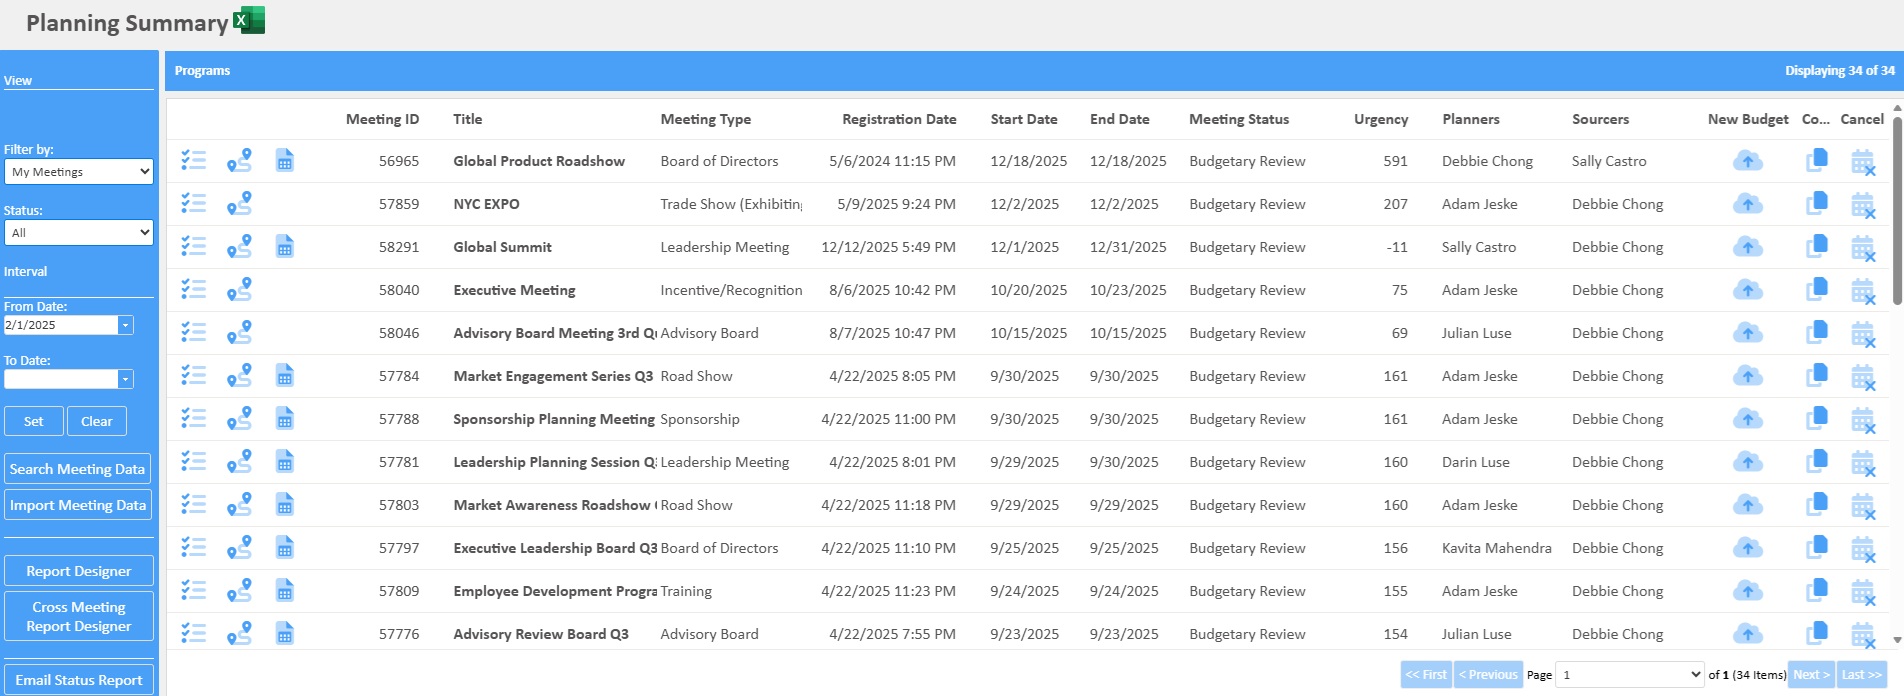The height and width of the screenshot is (696, 1904).
Task: Click the copy icon for meeting 58046
Action: [1816, 333]
